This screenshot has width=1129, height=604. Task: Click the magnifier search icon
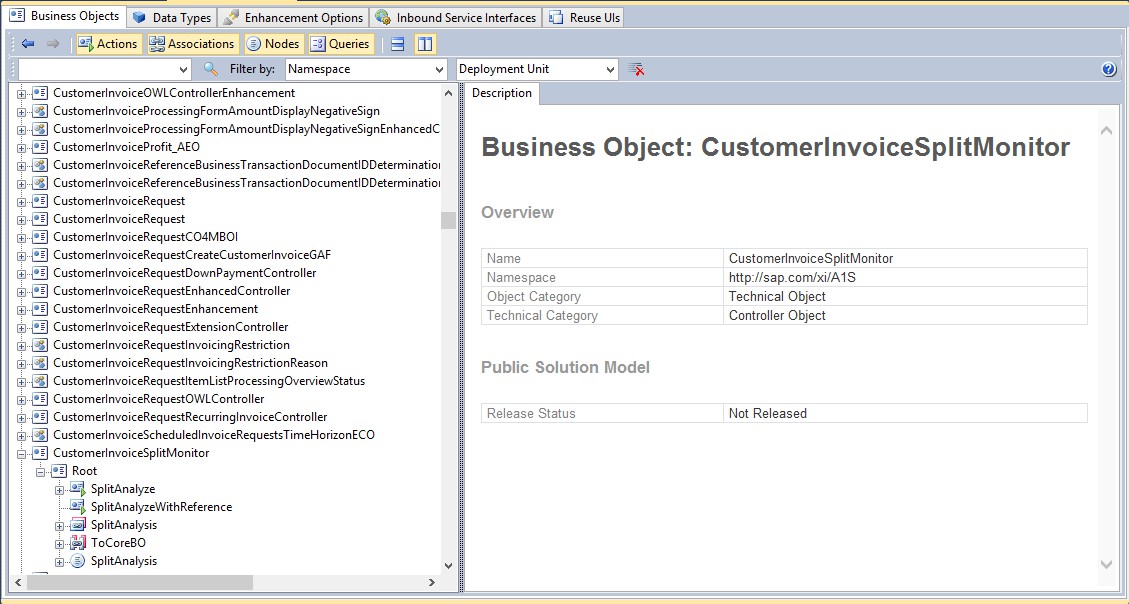coord(211,69)
